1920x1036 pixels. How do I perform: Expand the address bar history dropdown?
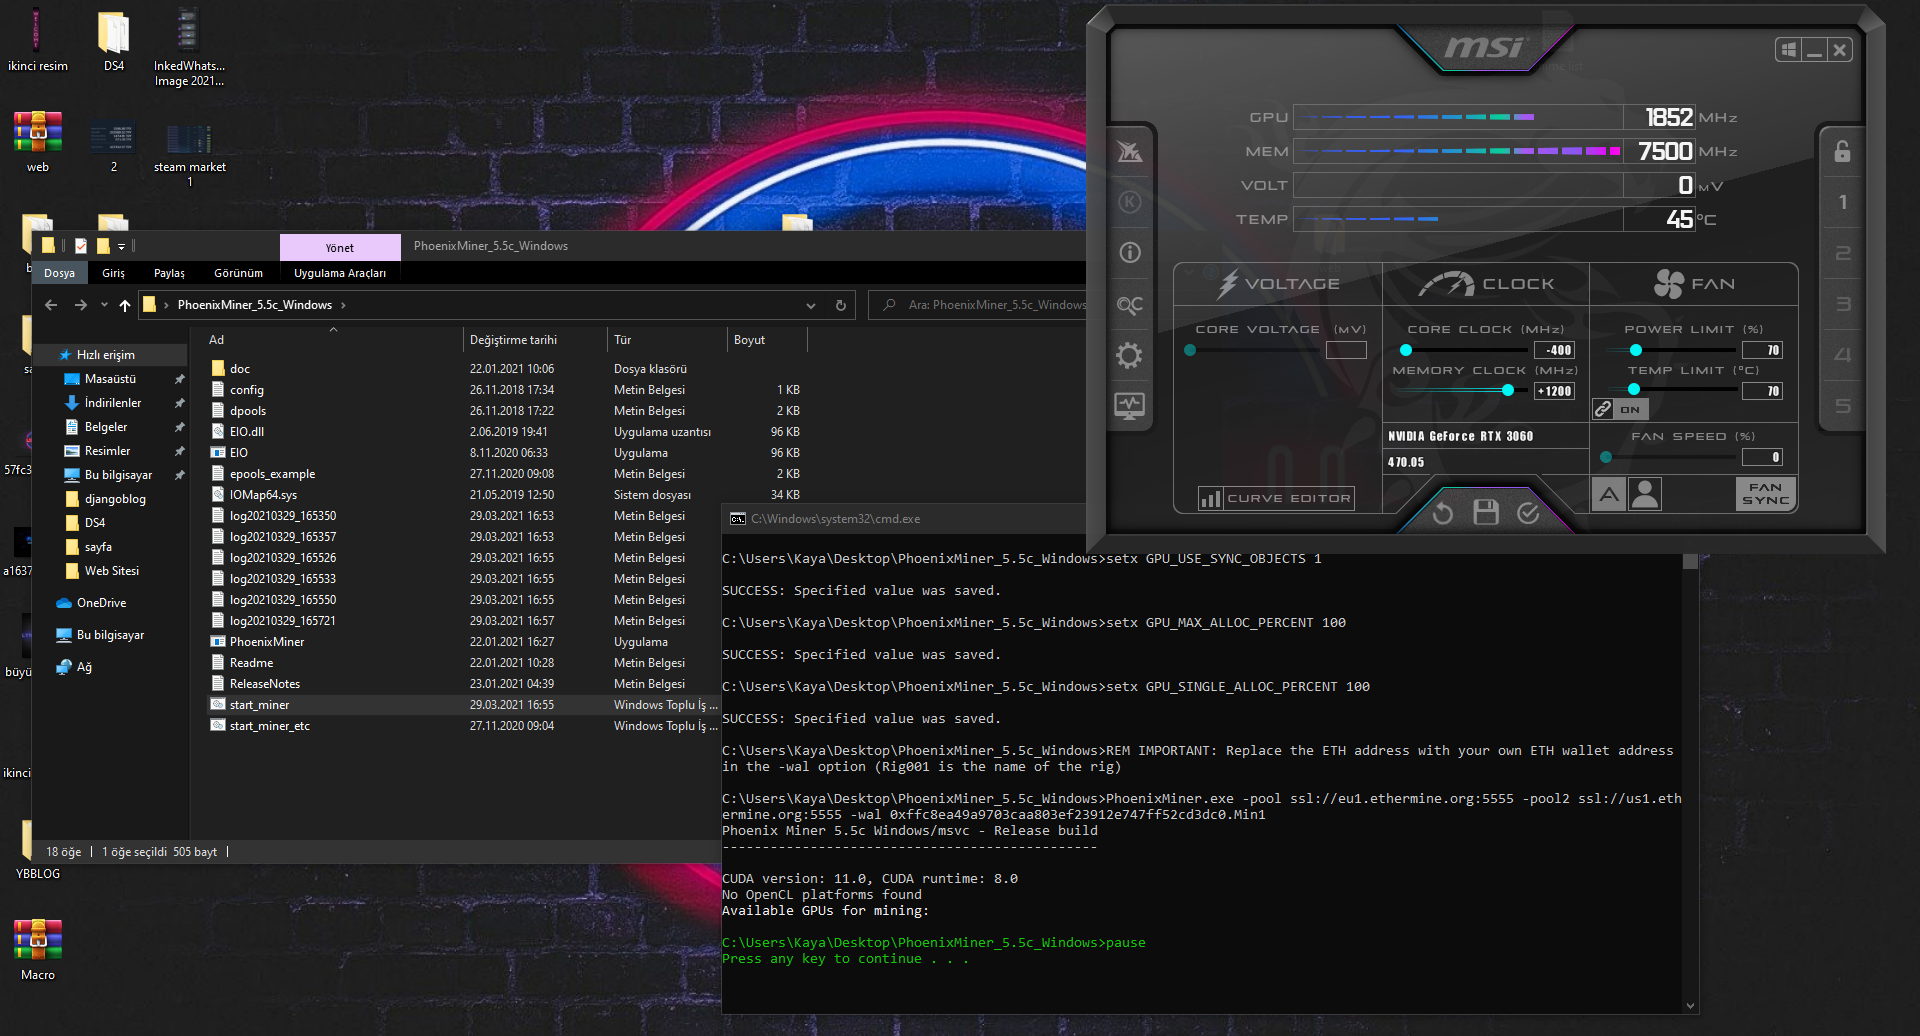click(811, 305)
